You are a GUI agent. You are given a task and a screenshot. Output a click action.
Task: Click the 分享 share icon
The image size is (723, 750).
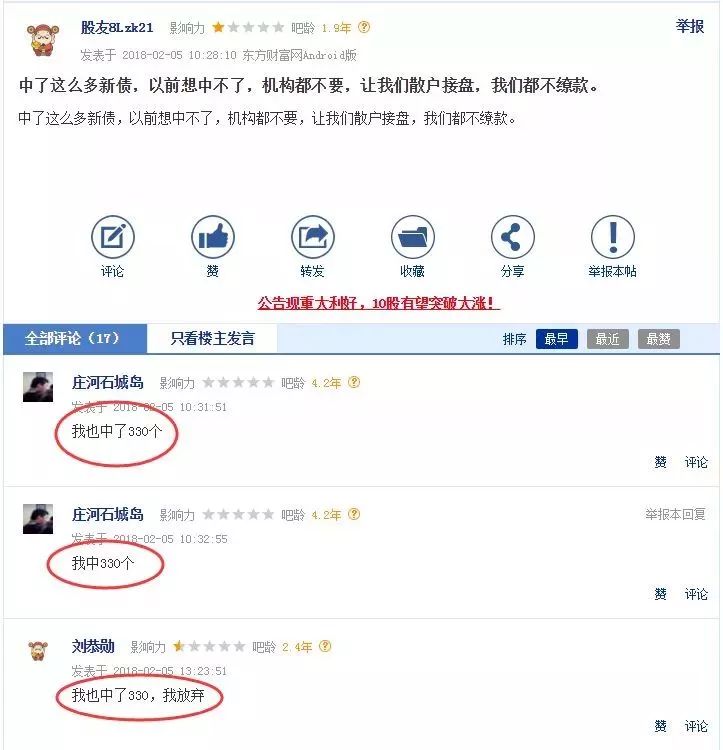tap(513, 237)
